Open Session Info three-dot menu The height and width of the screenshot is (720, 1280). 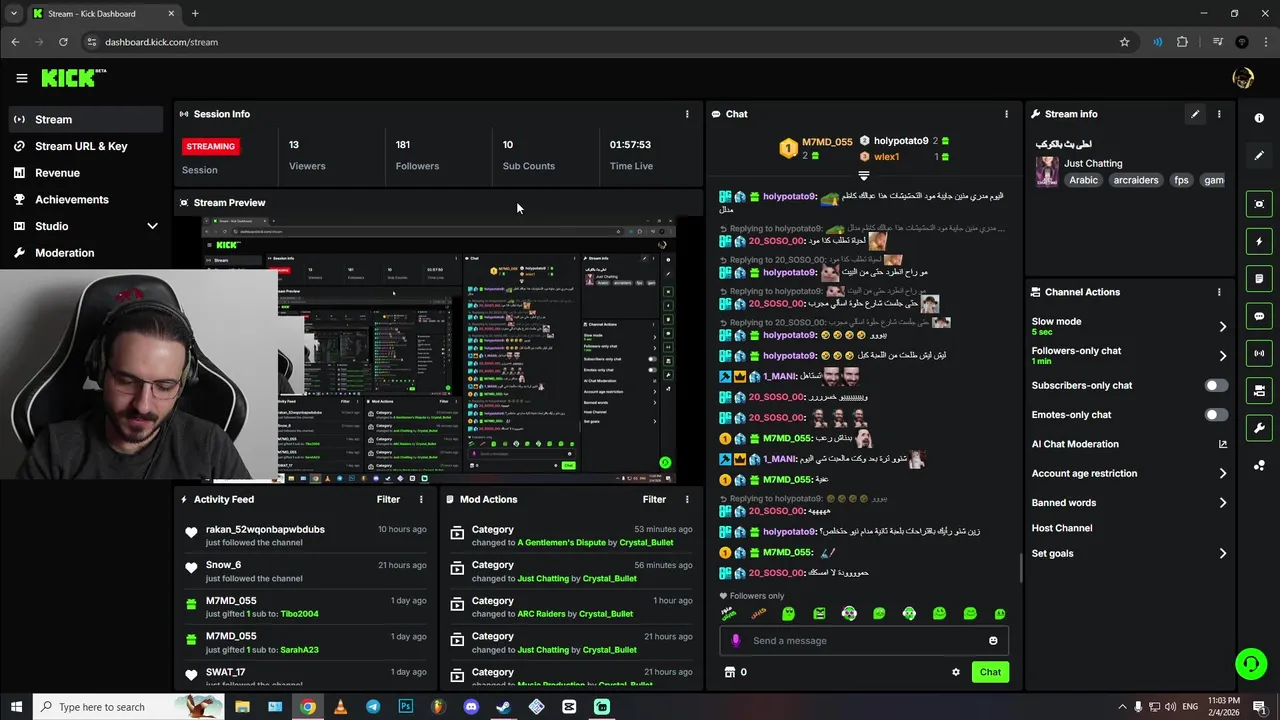[687, 114]
